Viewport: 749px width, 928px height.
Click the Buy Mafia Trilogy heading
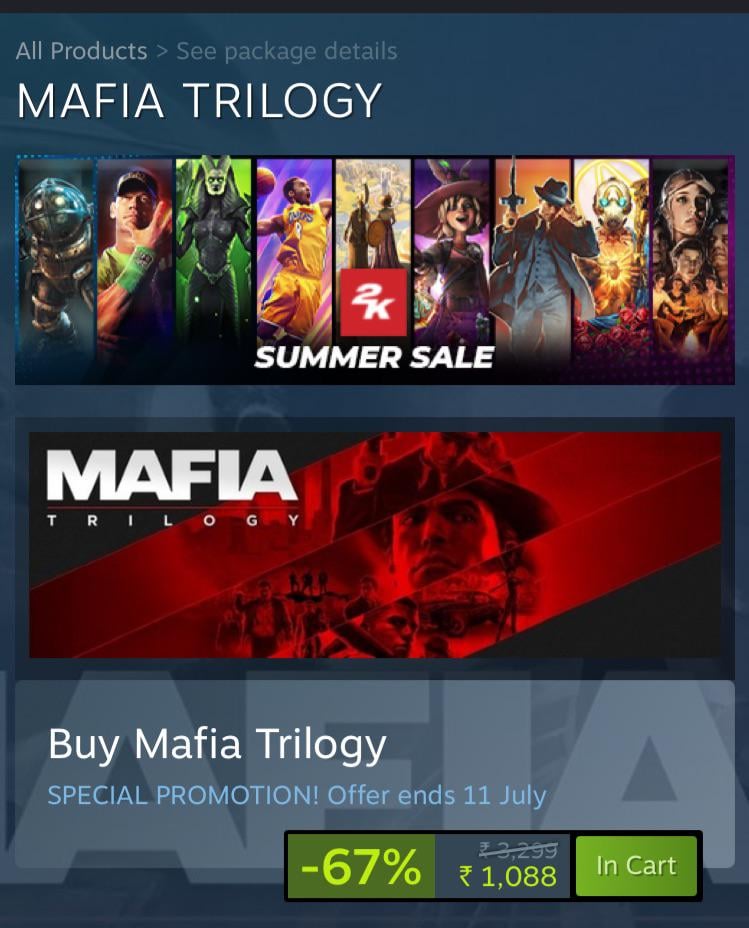tap(217, 743)
